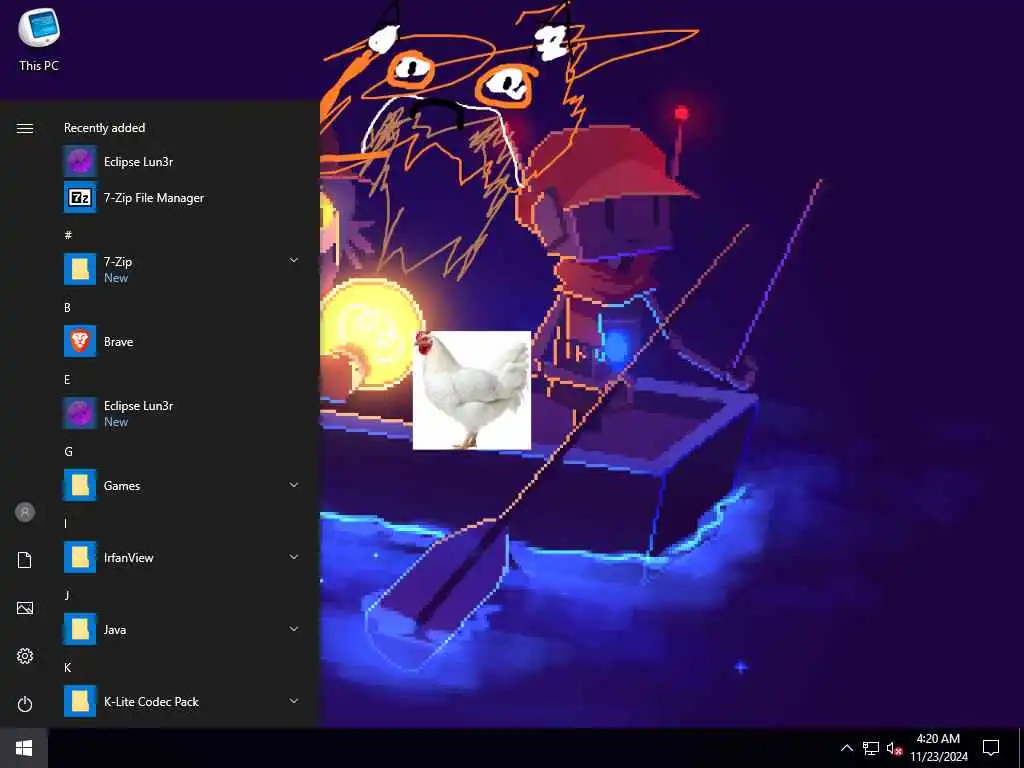
Task: Click the B section letter header
Action: pyautogui.click(x=67, y=307)
